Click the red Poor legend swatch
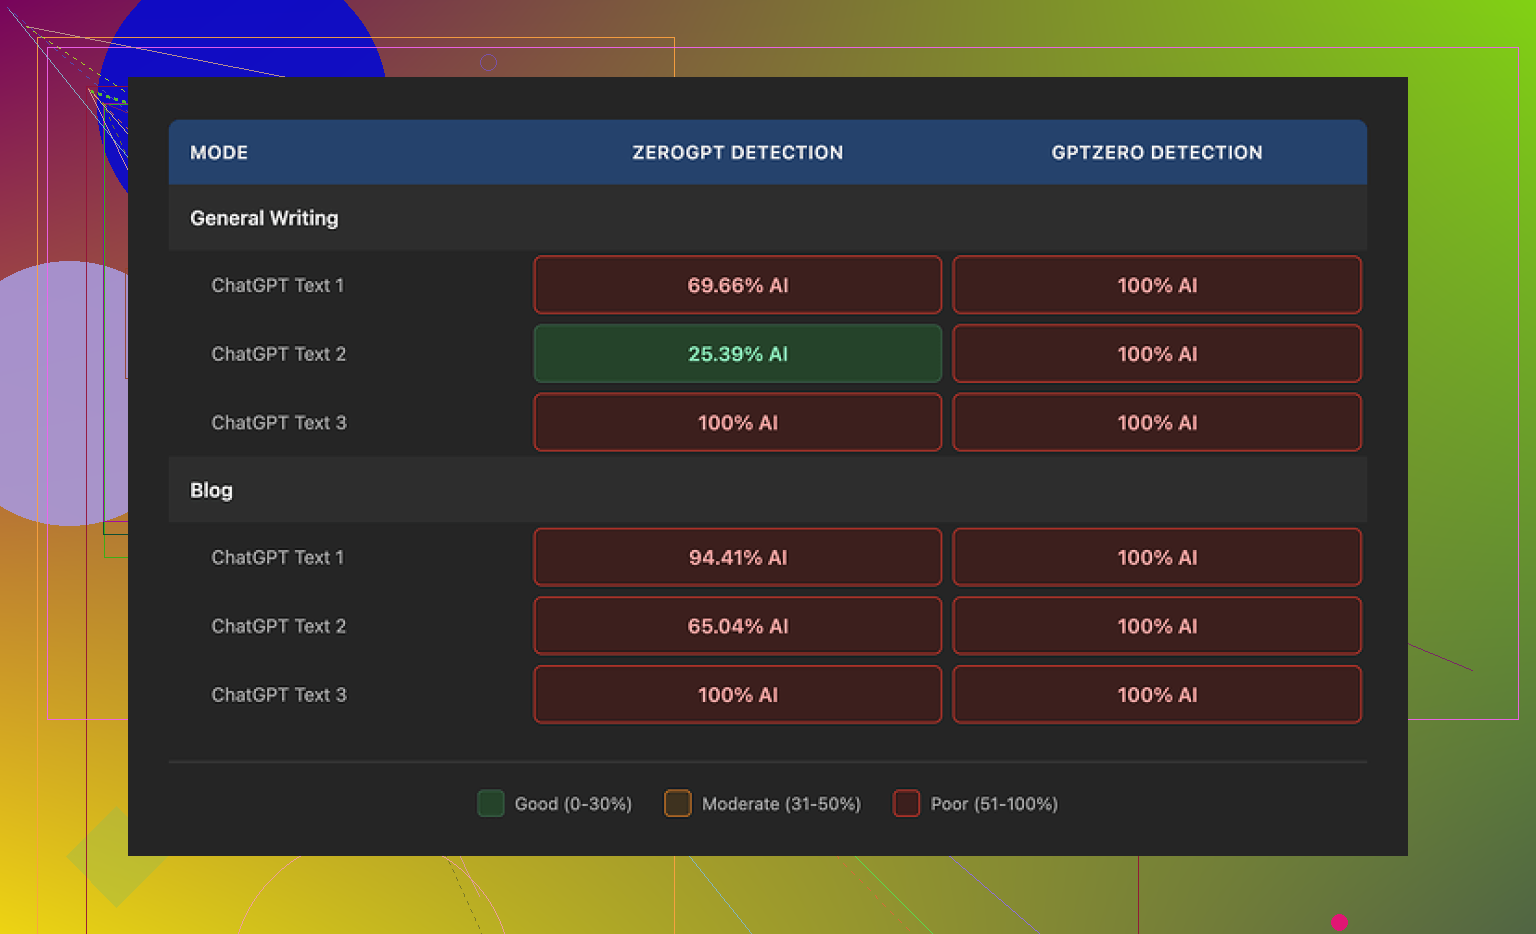Image resolution: width=1536 pixels, height=934 pixels. coord(906,803)
